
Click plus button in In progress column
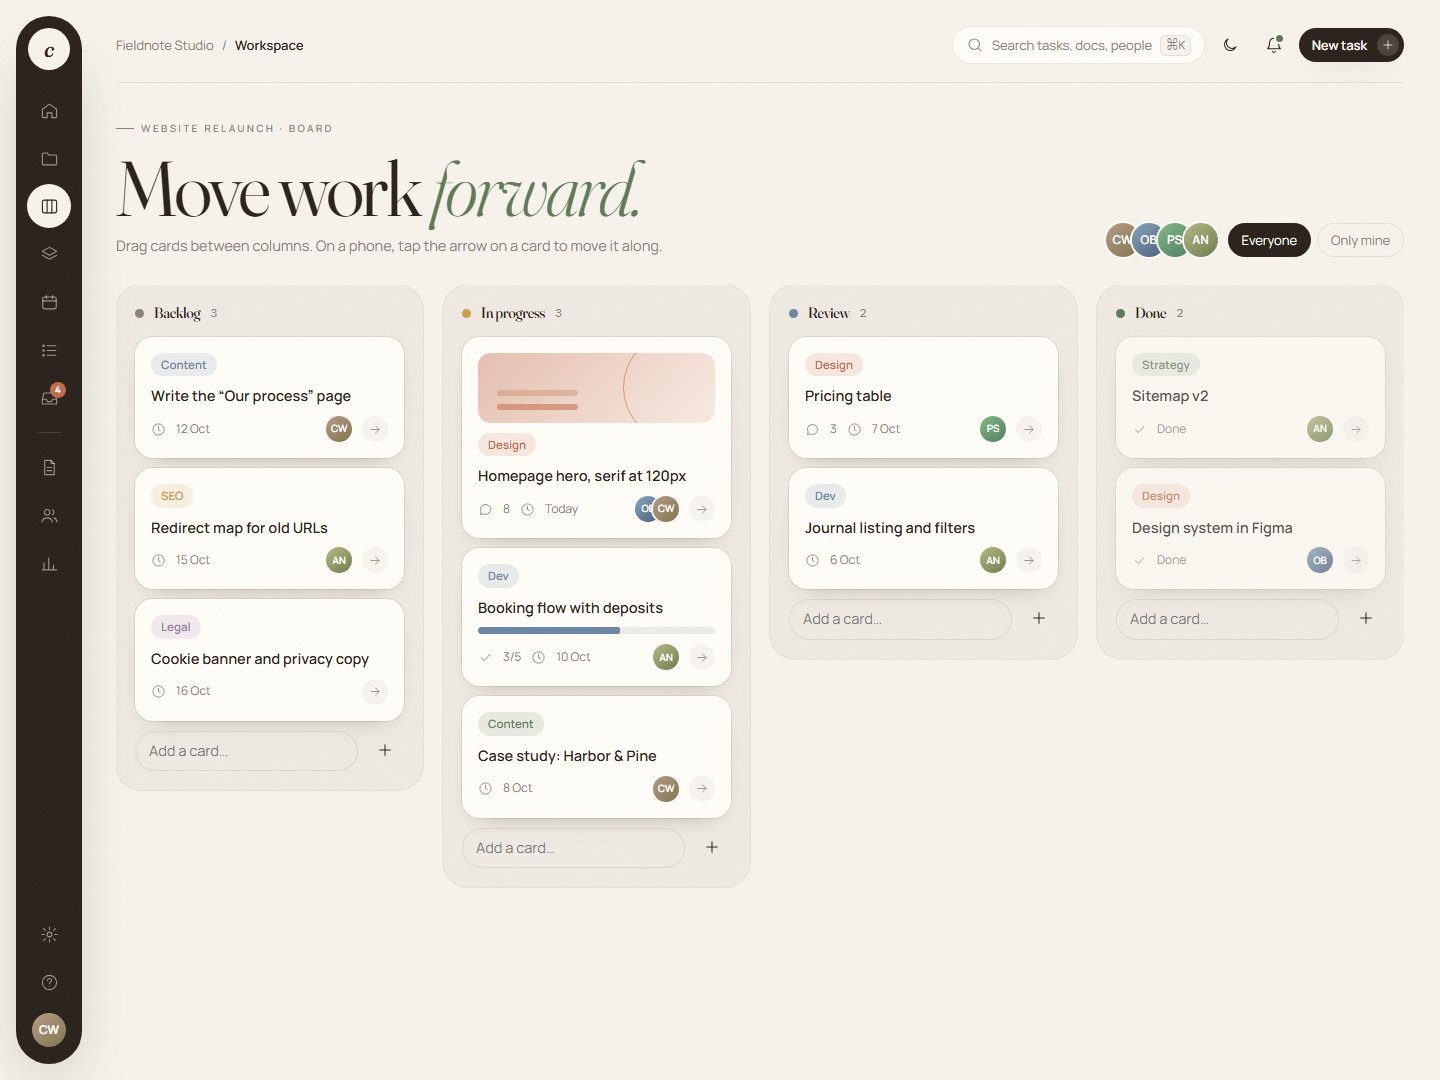(712, 847)
